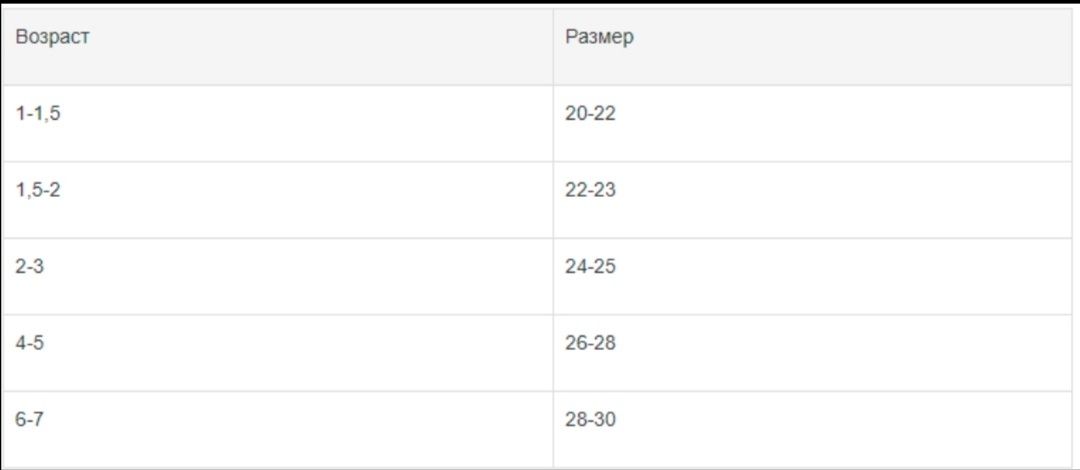Click the Возраст column header
Image resolution: width=1080 pixels, height=470 pixels.
[277, 47]
